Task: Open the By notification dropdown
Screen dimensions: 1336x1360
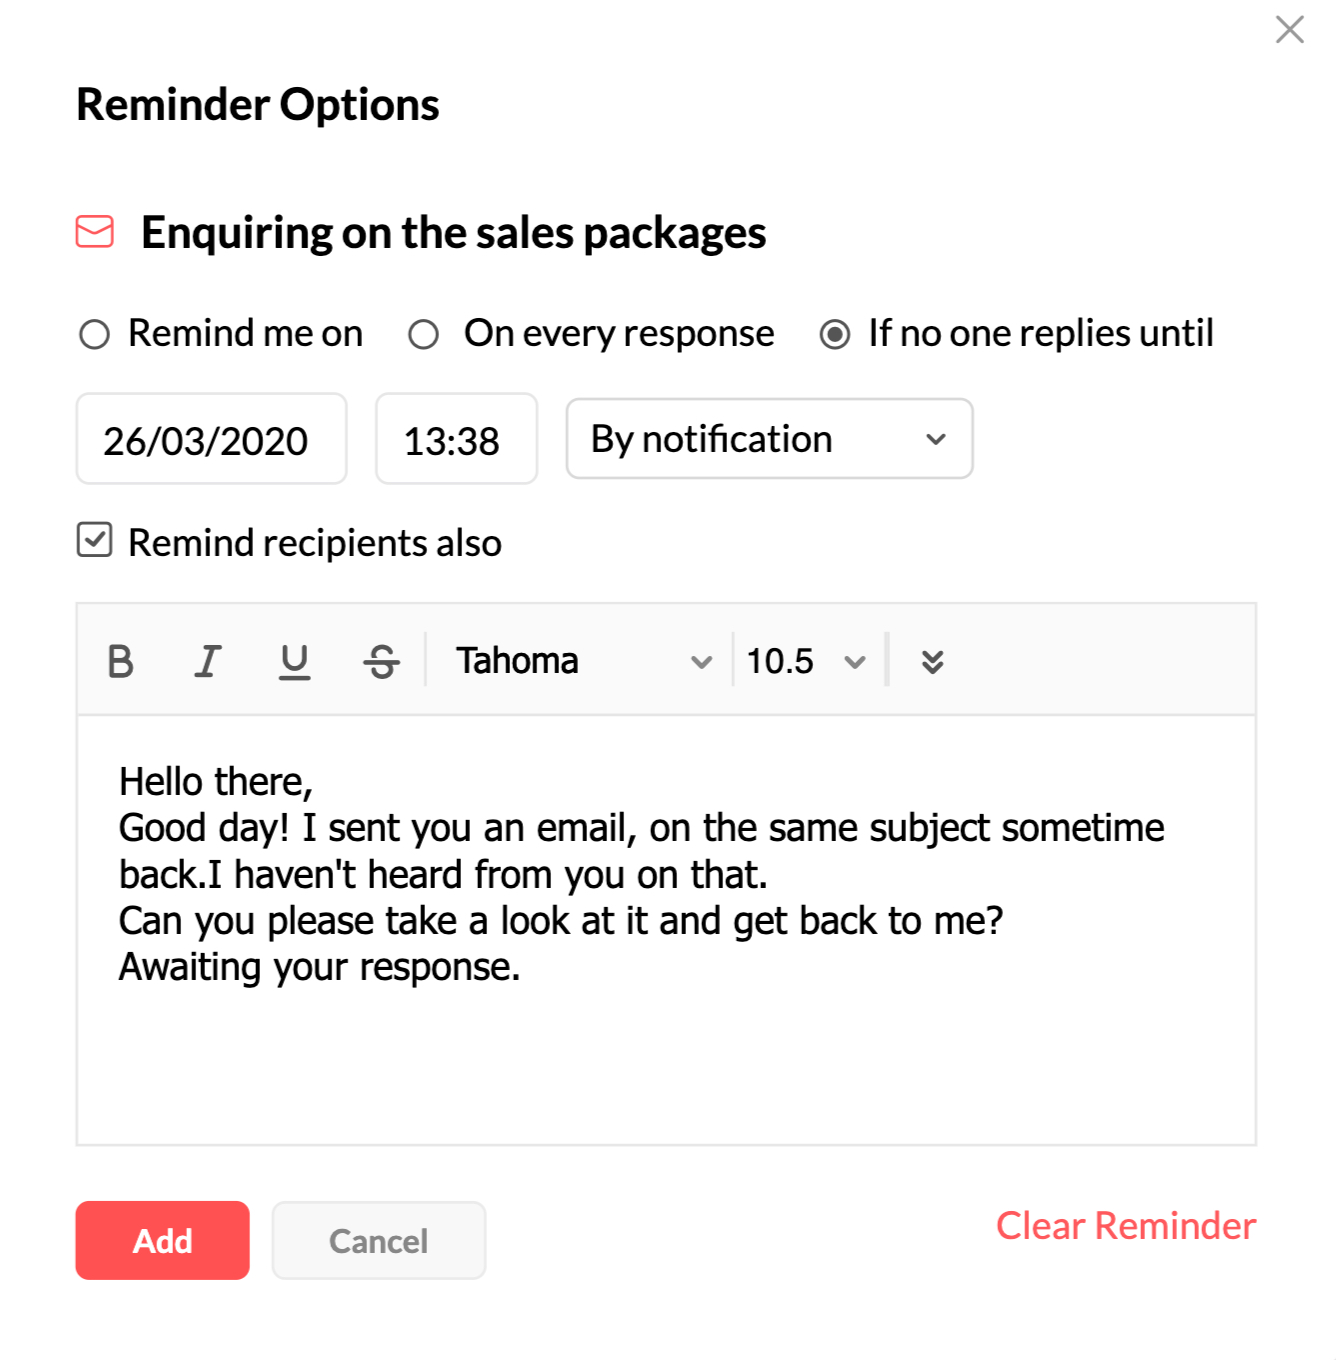Action: (768, 439)
